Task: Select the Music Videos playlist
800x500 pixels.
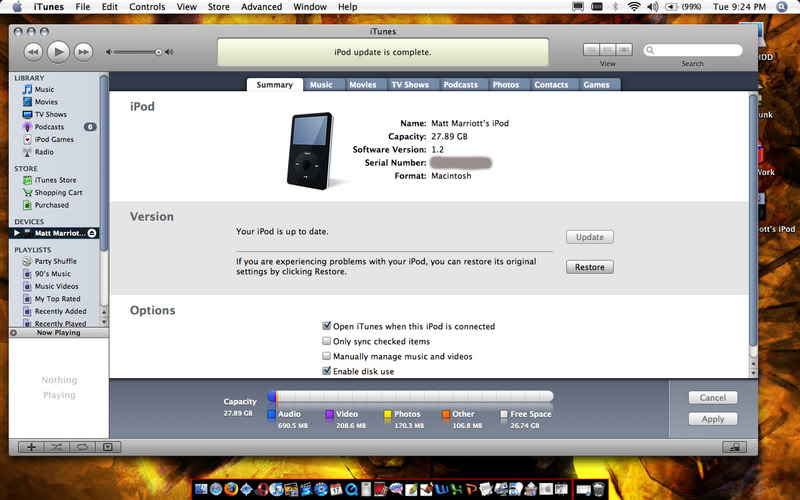Action: click(55, 286)
